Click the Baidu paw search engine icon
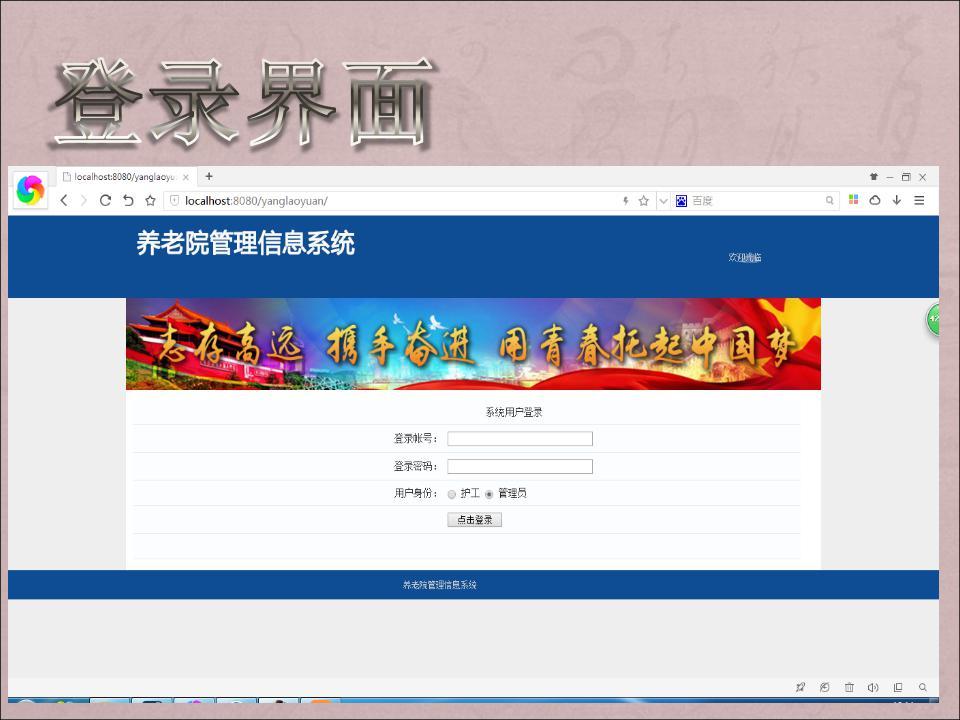Image resolution: width=960 pixels, height=720 pixels. pyautogui.click(x=681, y=200)
